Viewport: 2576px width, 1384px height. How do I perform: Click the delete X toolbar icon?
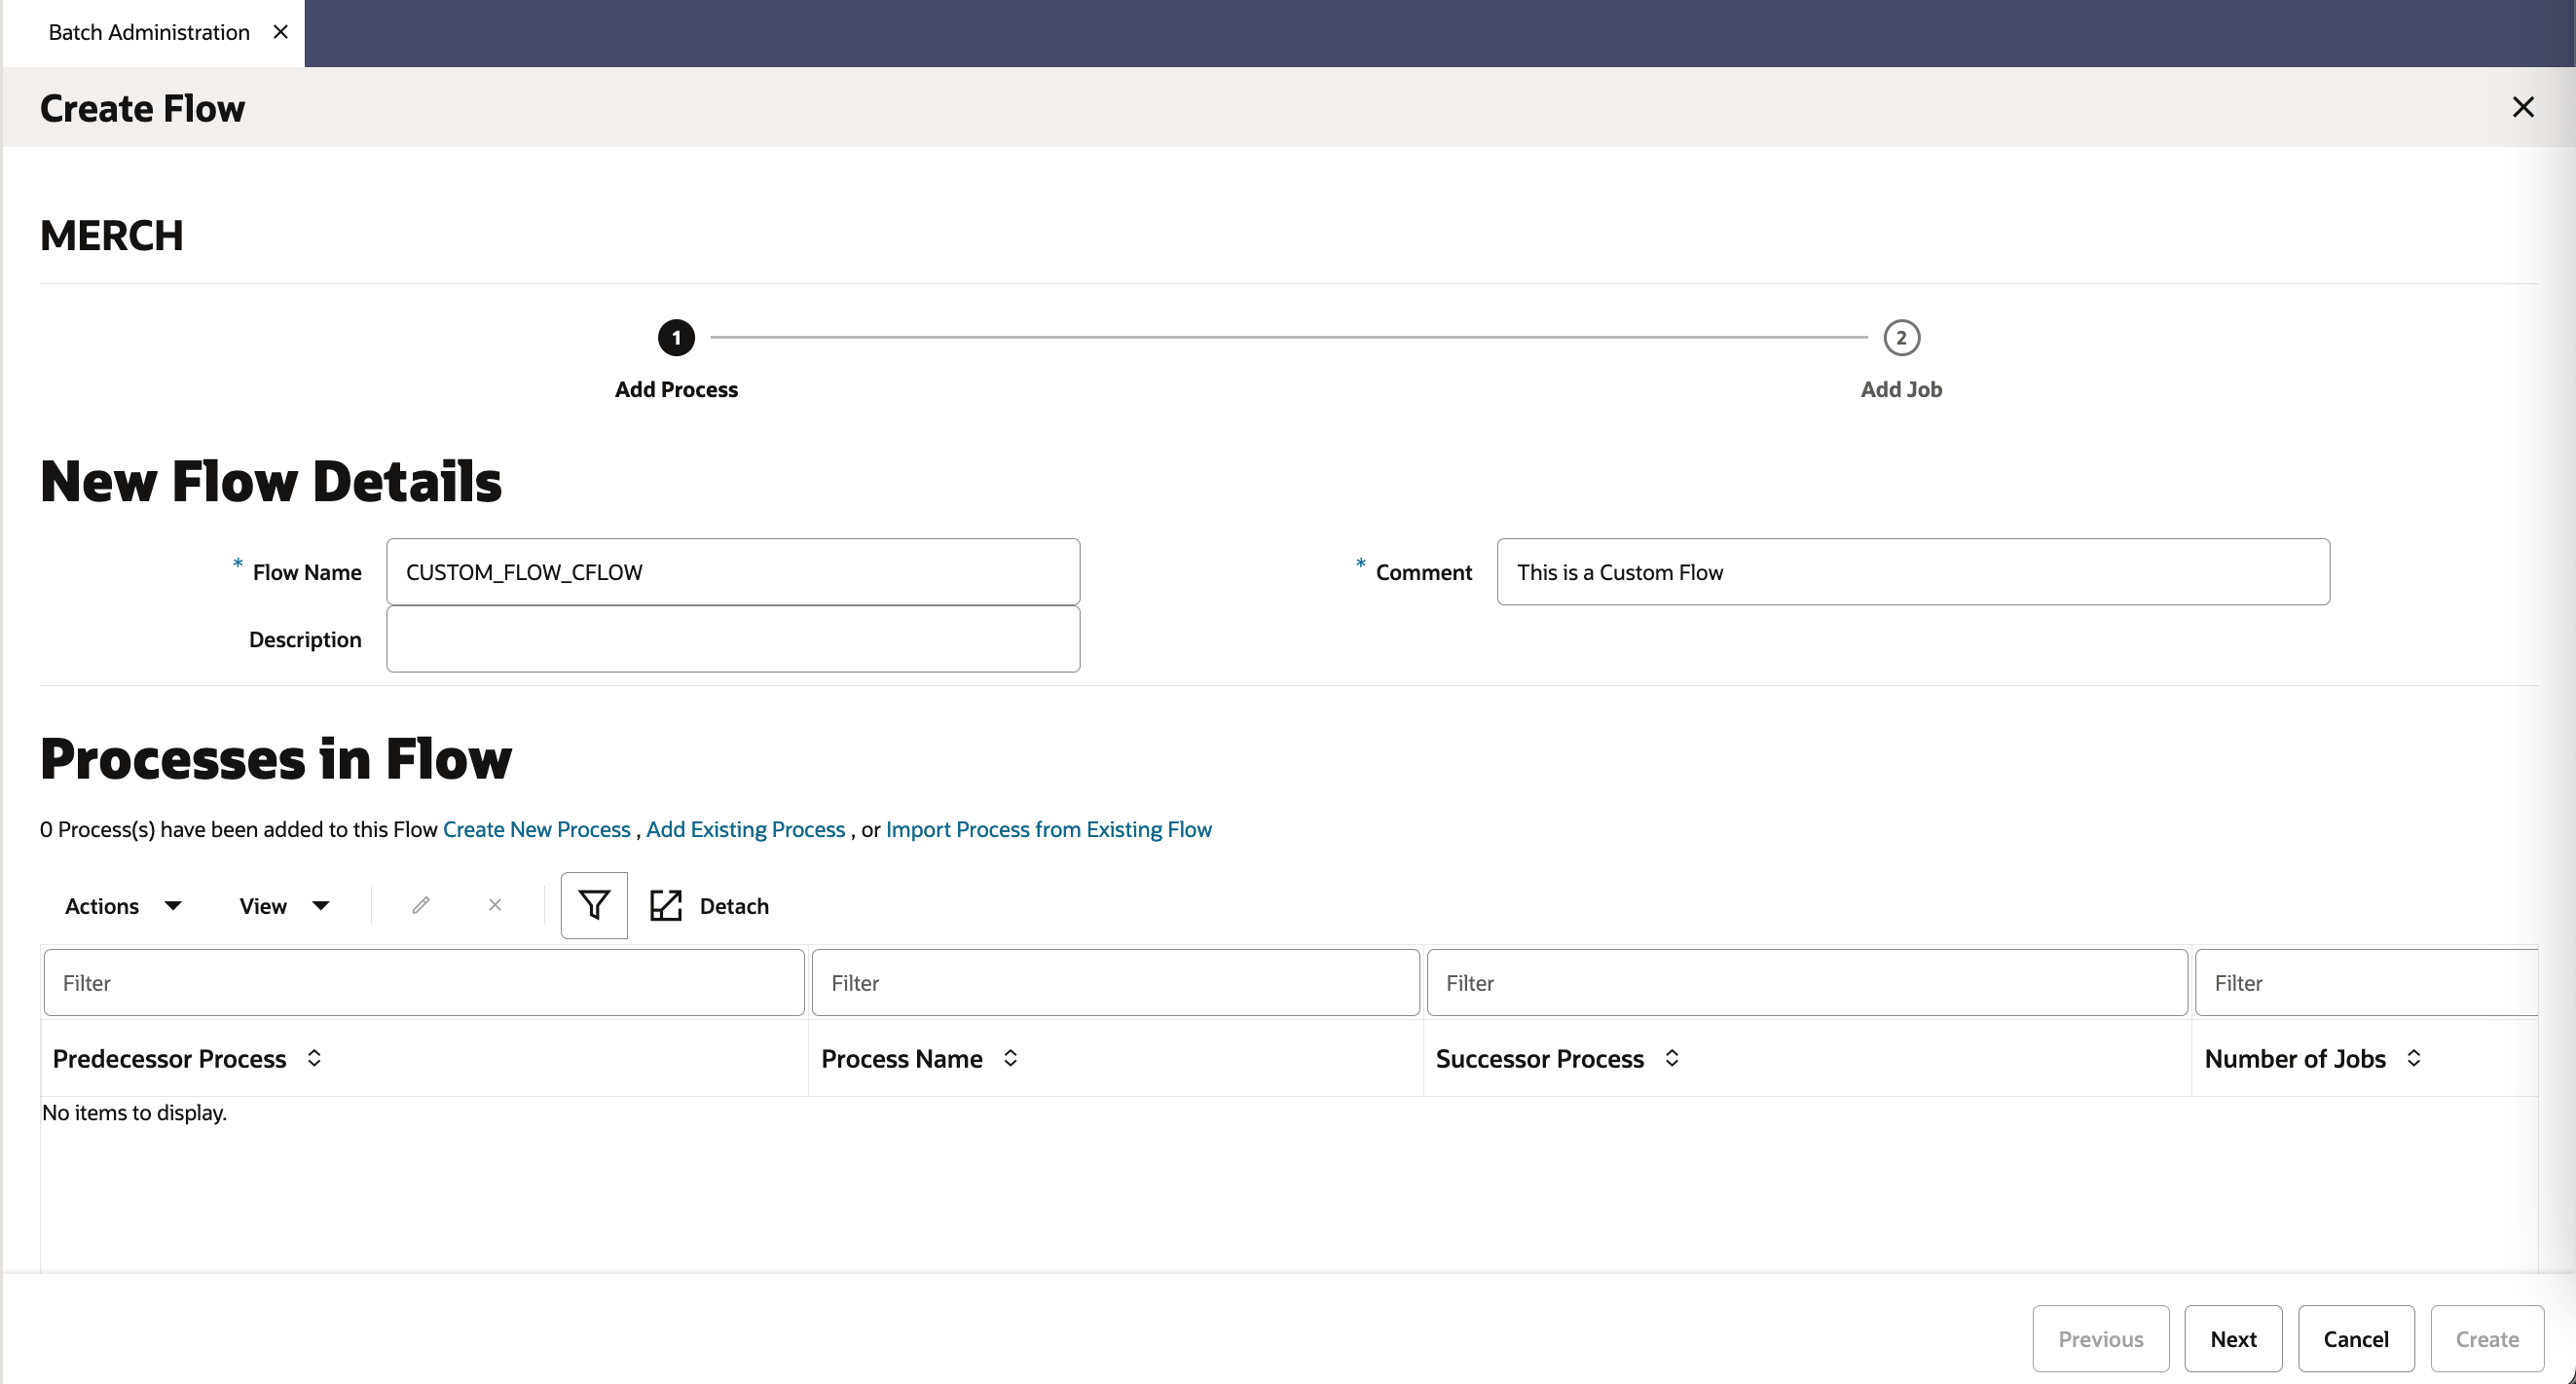(495, 905)
